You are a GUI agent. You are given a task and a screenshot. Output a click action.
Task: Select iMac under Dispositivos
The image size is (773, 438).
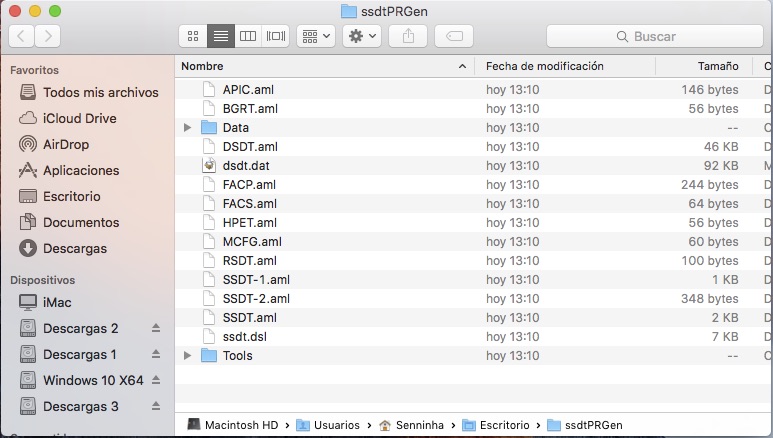coord(45,302)
